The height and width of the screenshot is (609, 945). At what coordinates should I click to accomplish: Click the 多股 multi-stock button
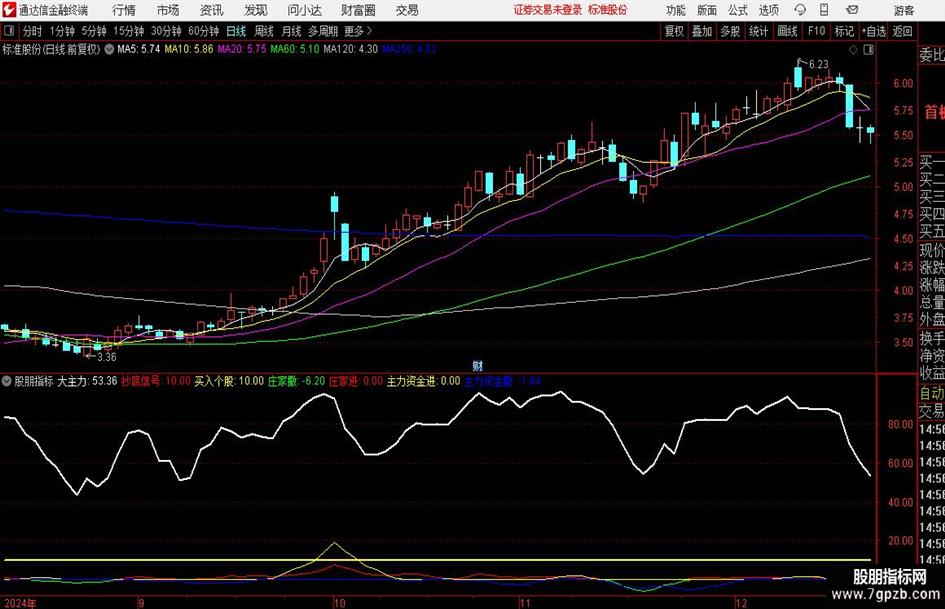tap(730, 31)
